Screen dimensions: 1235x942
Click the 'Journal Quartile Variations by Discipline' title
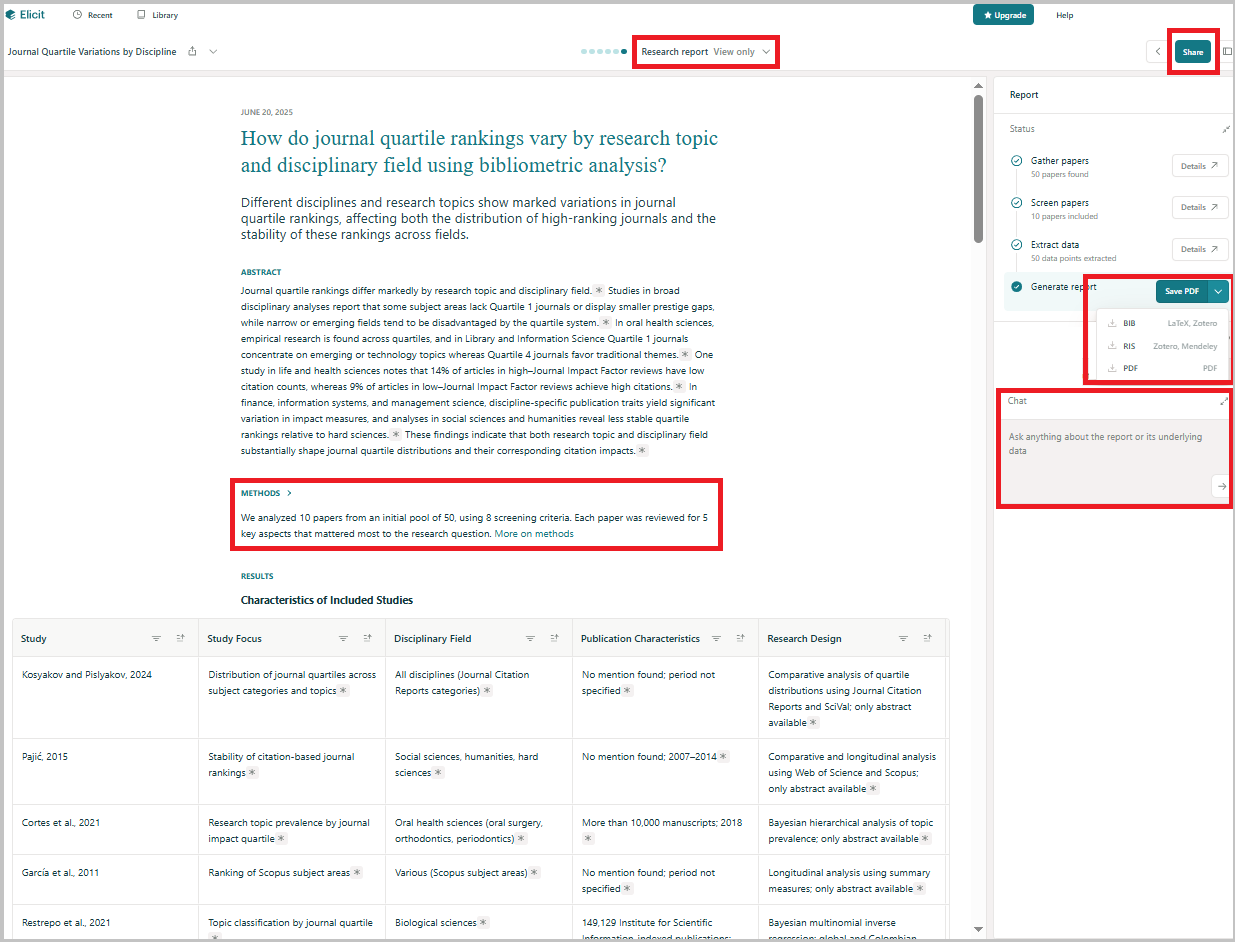[x=92, y=51]
